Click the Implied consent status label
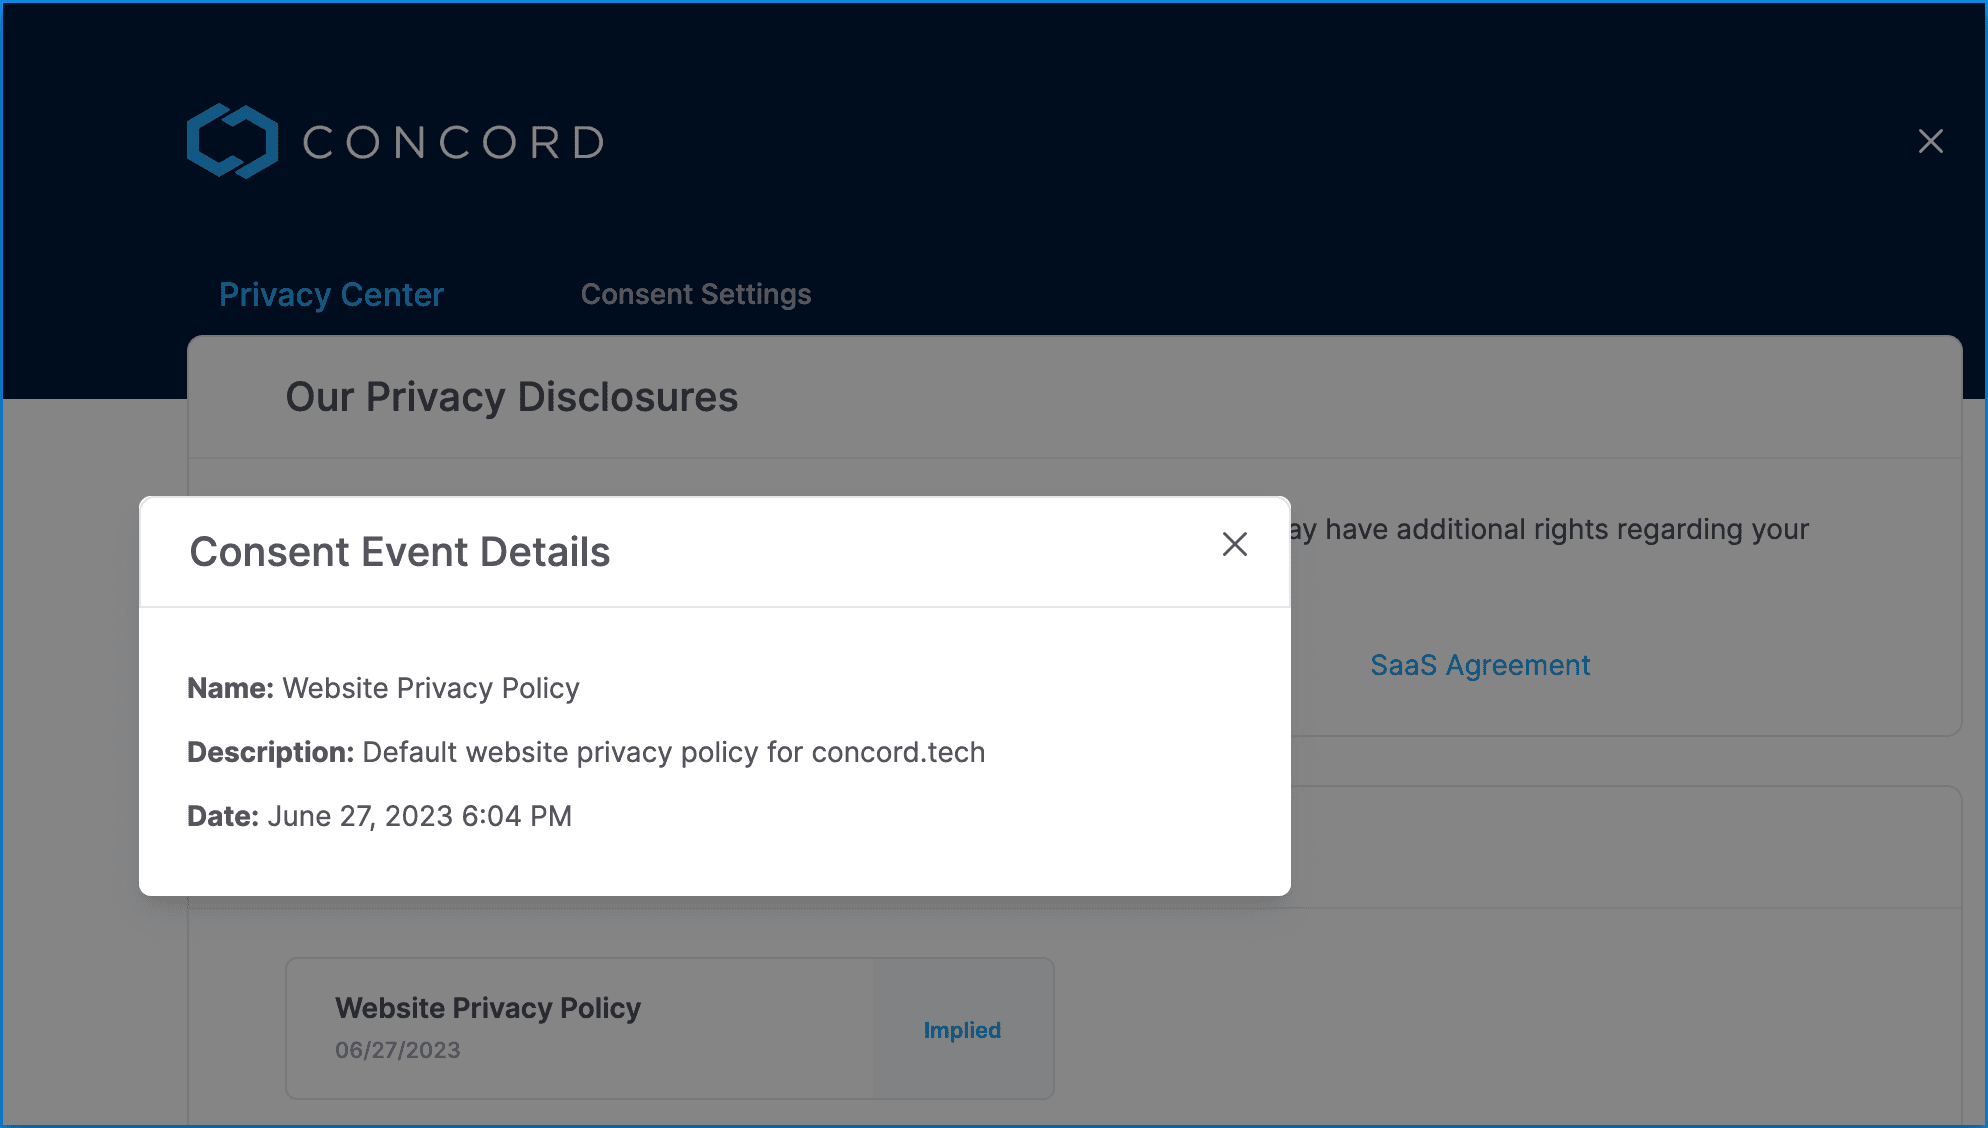This screenshot has height=1128, width=1988. tap(962, 1030)
